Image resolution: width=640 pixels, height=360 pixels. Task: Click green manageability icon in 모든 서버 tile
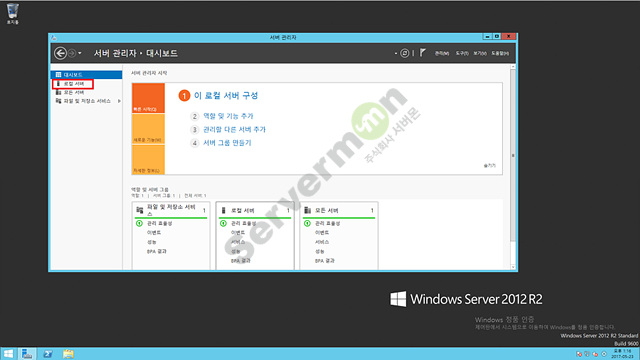point(307,223)
